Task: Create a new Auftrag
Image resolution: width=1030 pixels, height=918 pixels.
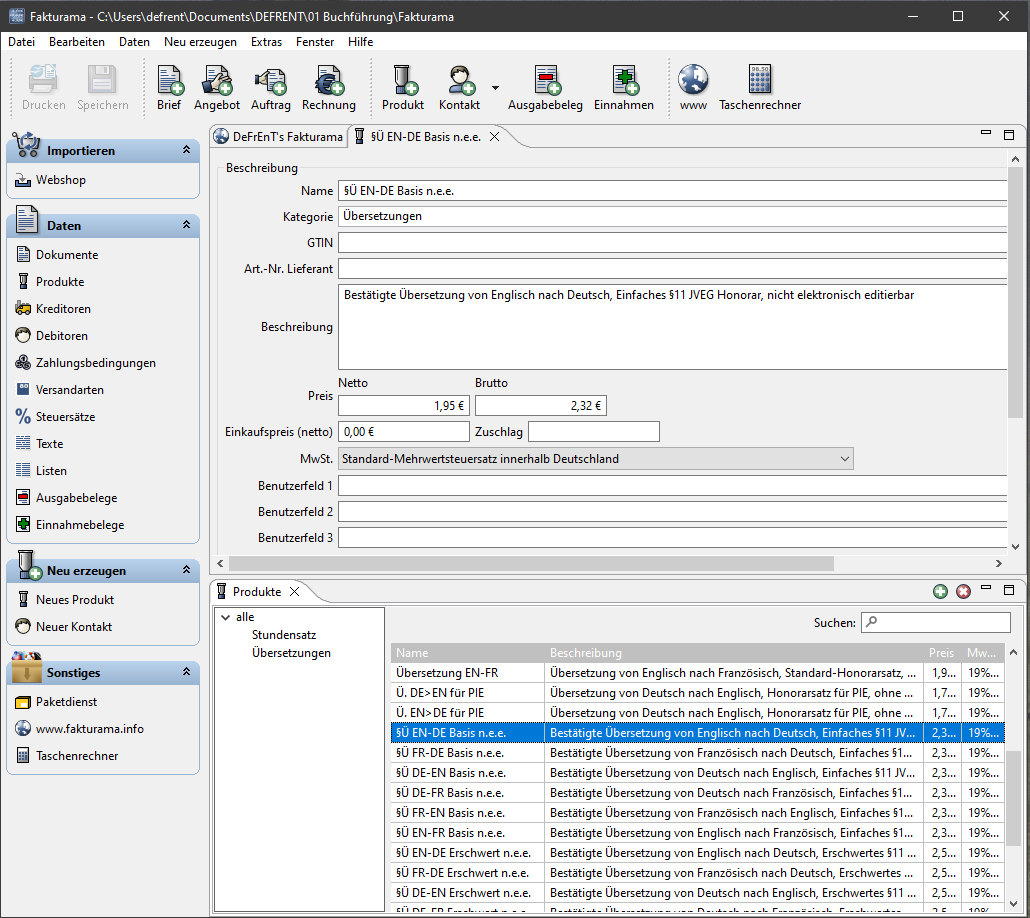Action: tap(271, 87)
